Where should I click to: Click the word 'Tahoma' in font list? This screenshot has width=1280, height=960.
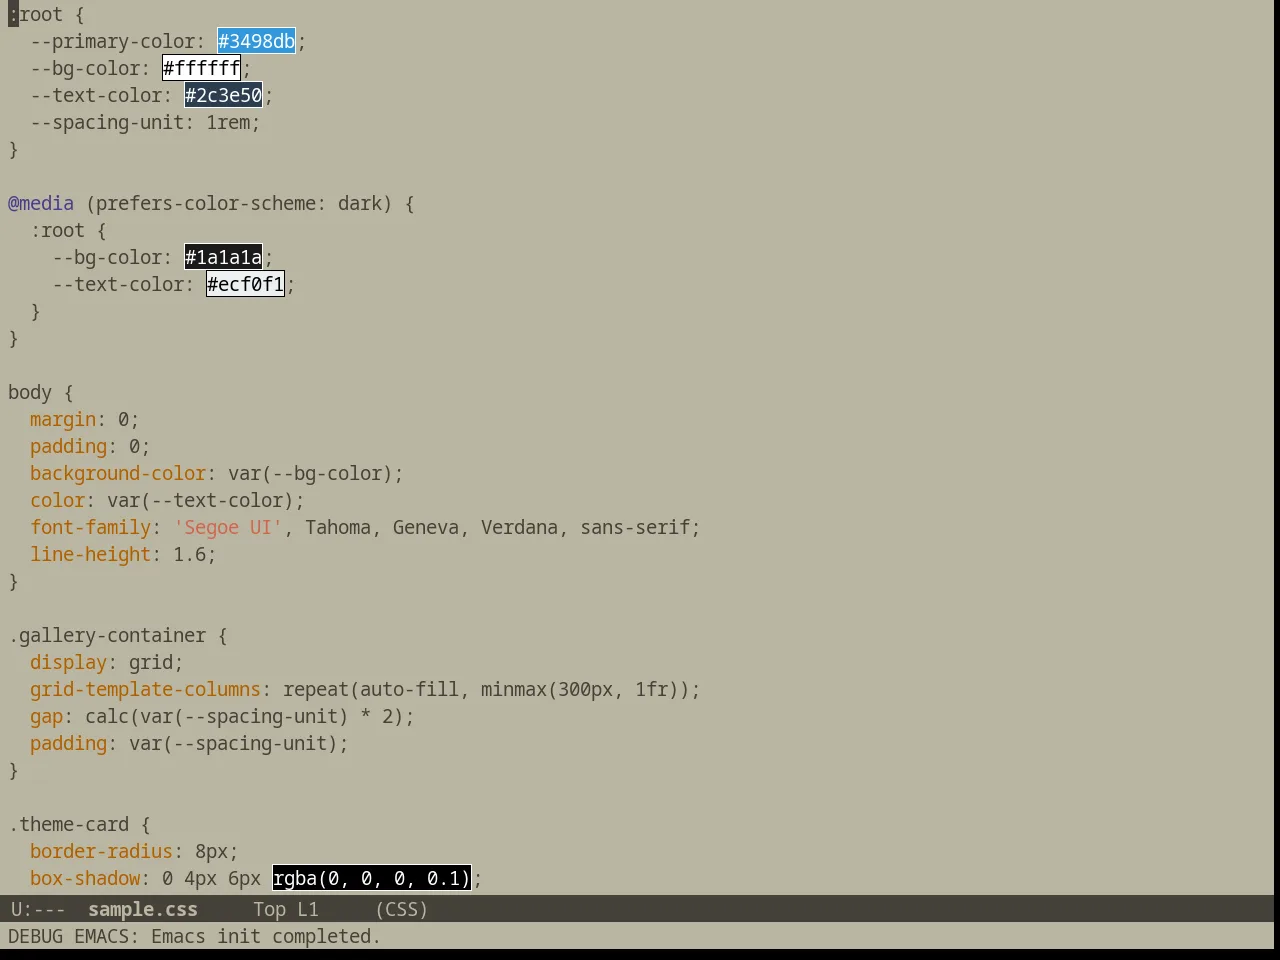338,527
